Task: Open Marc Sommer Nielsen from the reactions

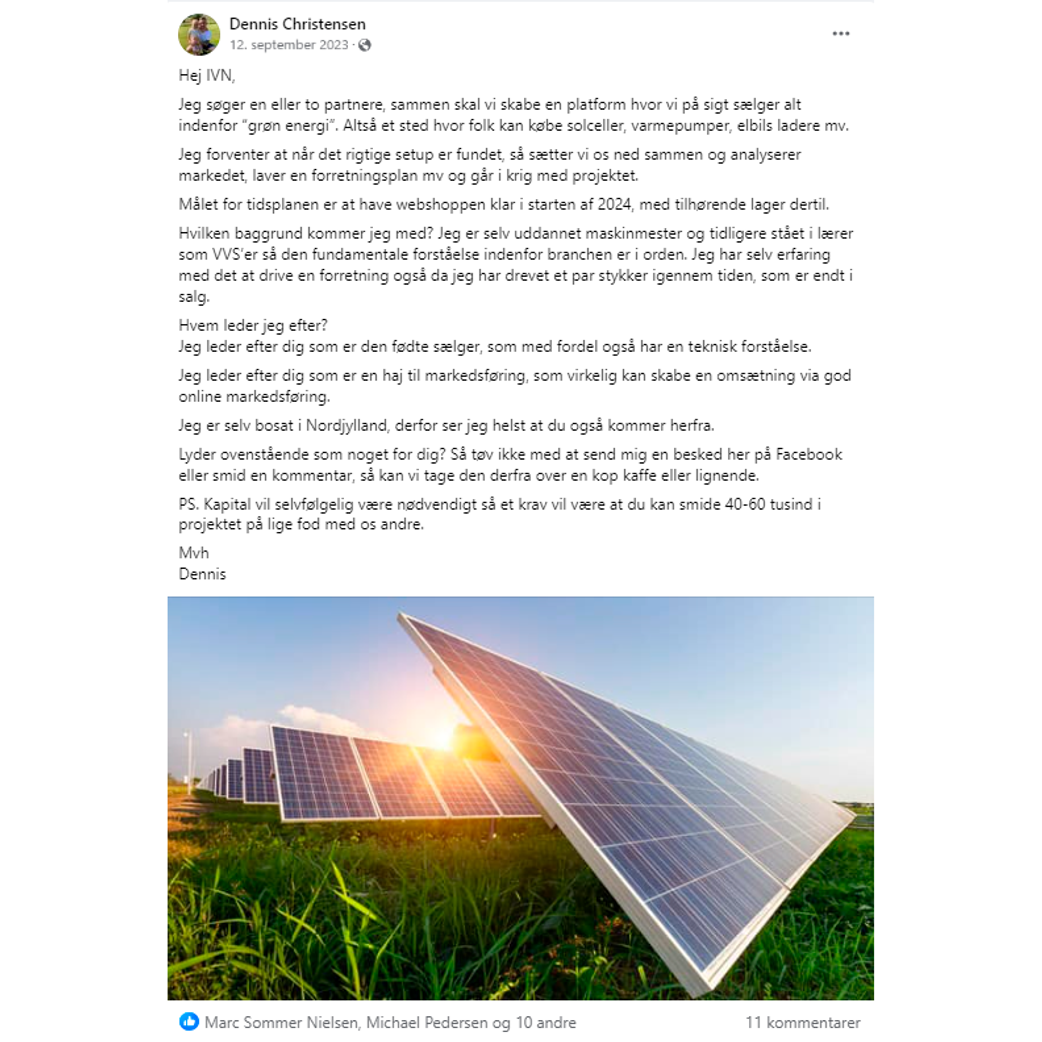Action: (282, 1022)
